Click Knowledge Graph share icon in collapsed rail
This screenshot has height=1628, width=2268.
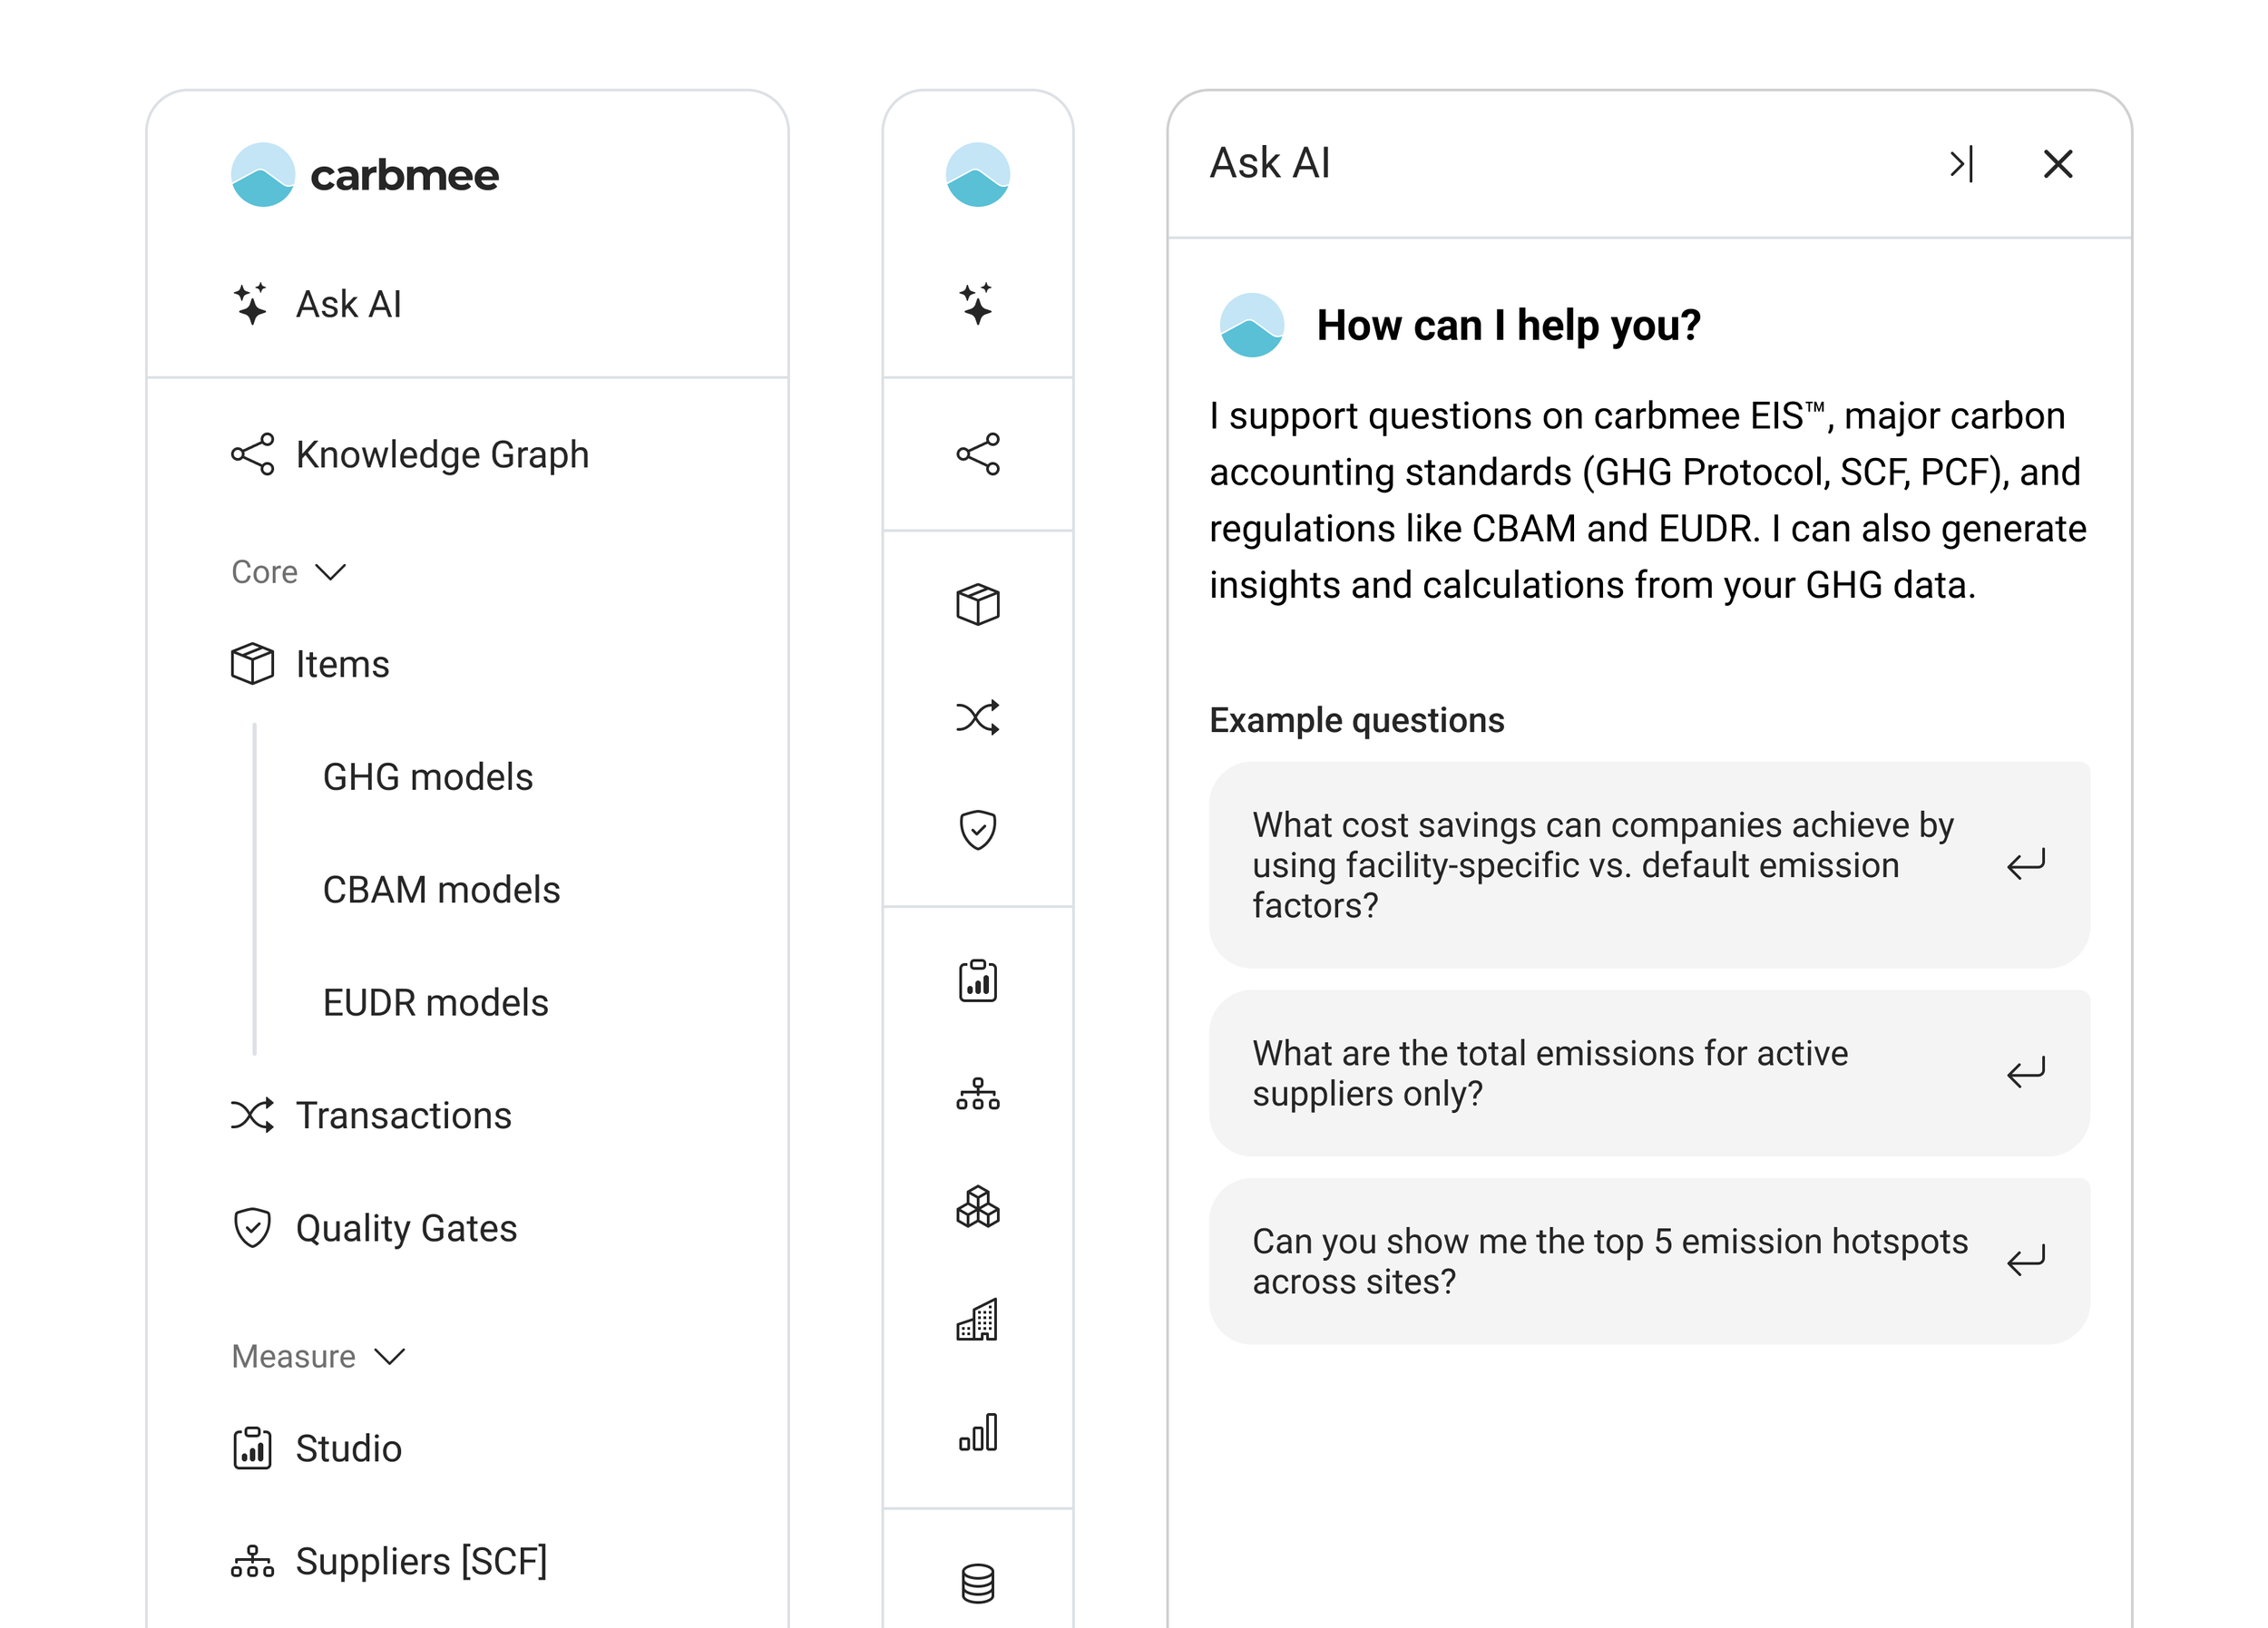[x=978, y=454]
